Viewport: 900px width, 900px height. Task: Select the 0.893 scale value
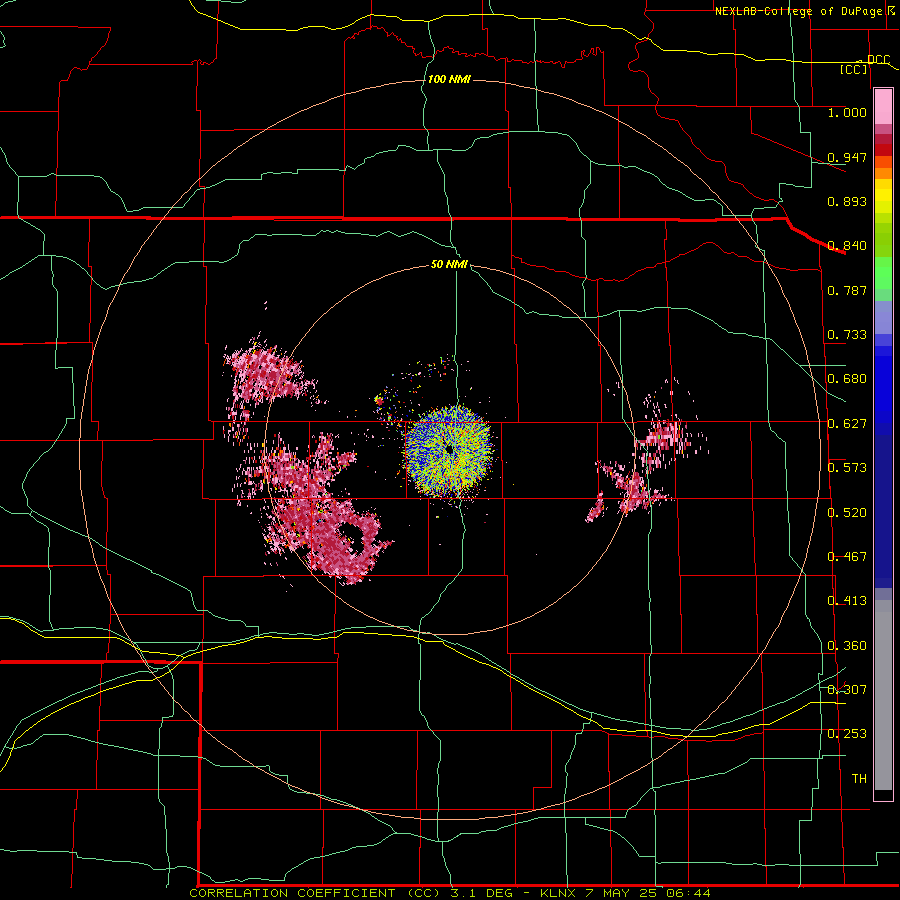pyautogui.click(x=847, y=201)
